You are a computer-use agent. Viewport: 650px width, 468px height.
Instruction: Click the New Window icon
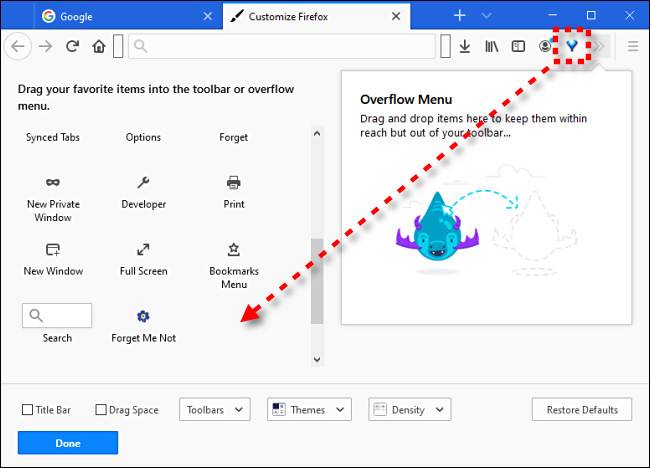coord(53,250)
